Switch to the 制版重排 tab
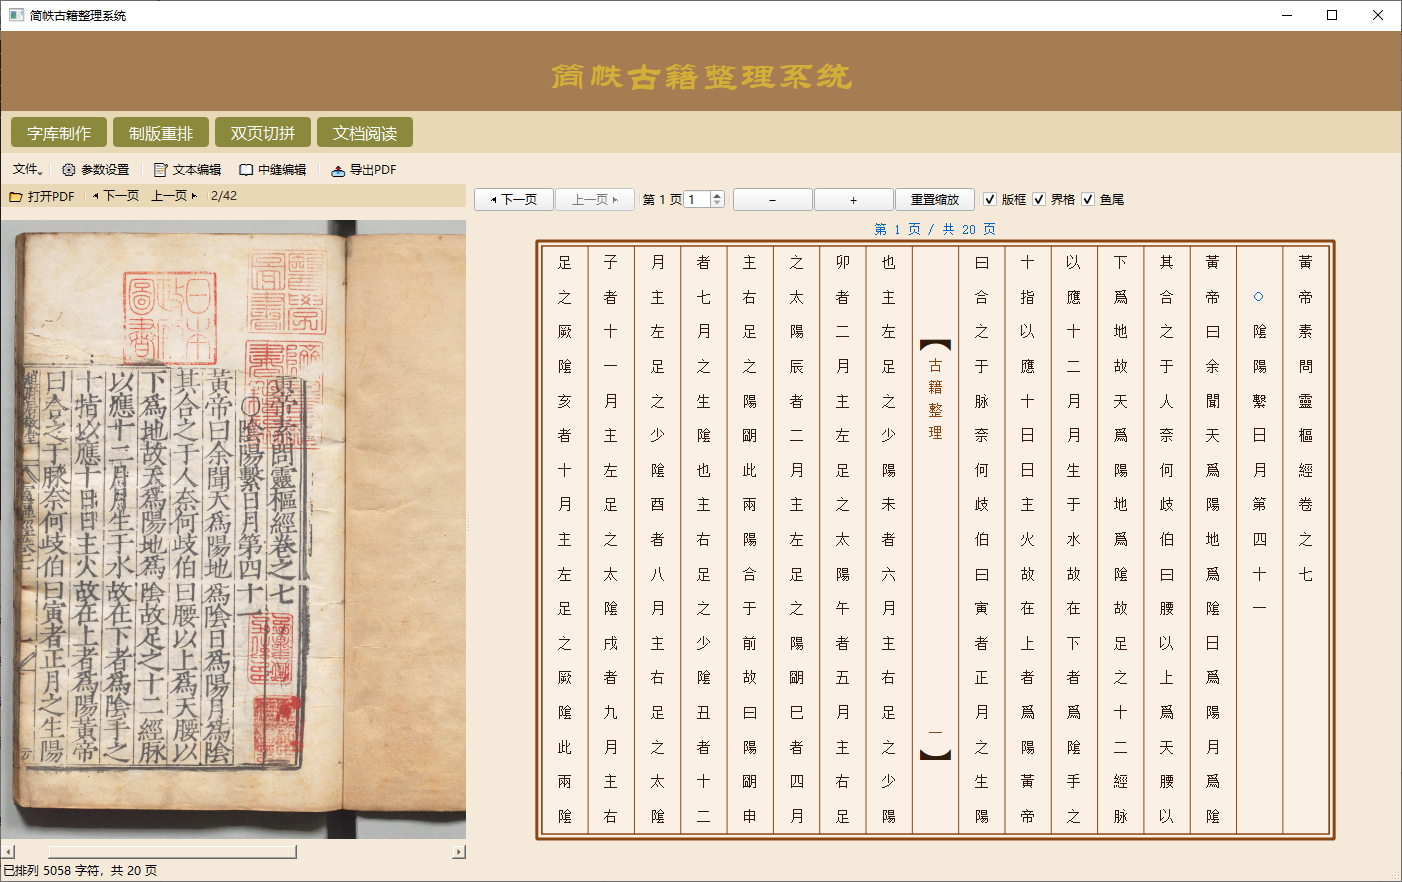 click(x=161, y=133)
